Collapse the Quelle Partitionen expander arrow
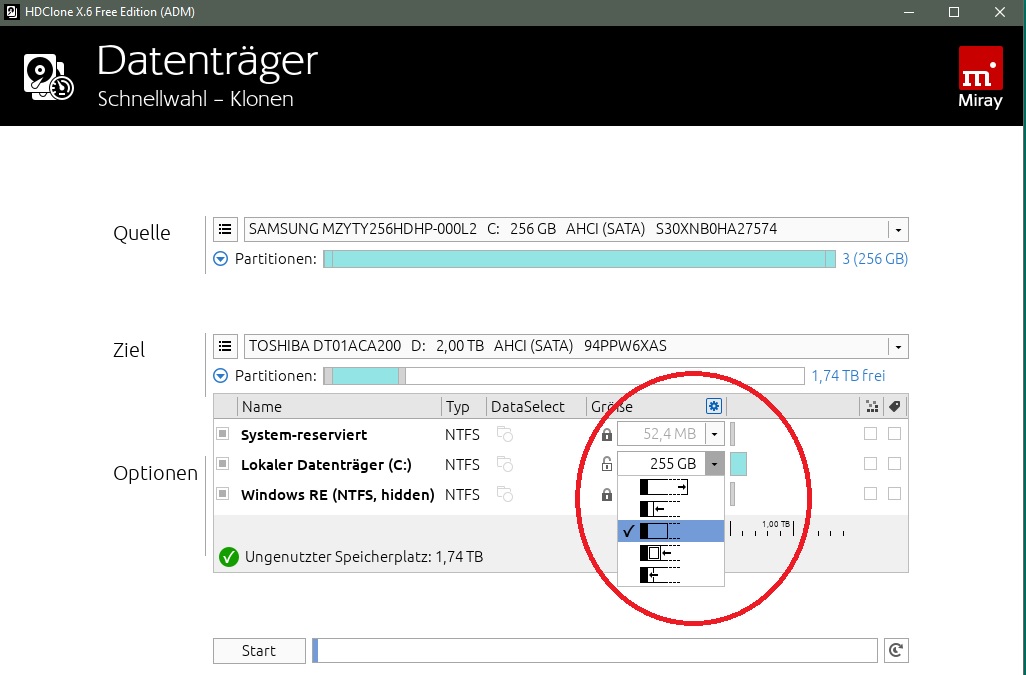Viewport: 1026px width, 675px height. 221,259
